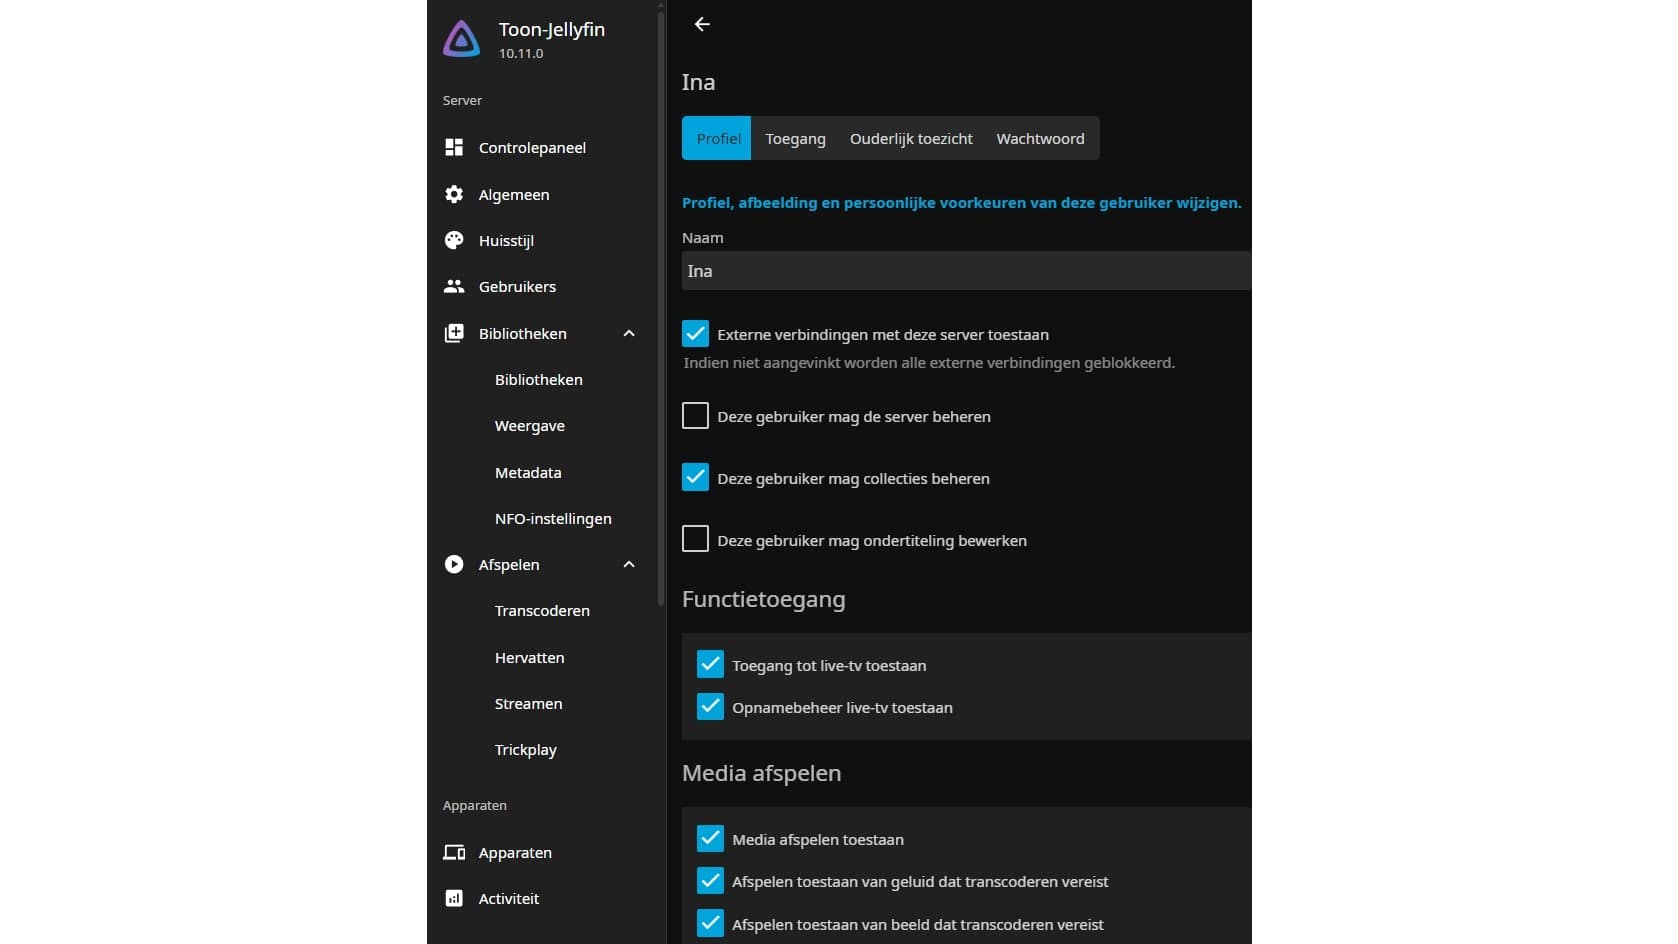The width and height of the screenshot is (1678, 944).
Task: Go to NFO-instellingen page
Action: pyautogui.click(x=553, y=518)
